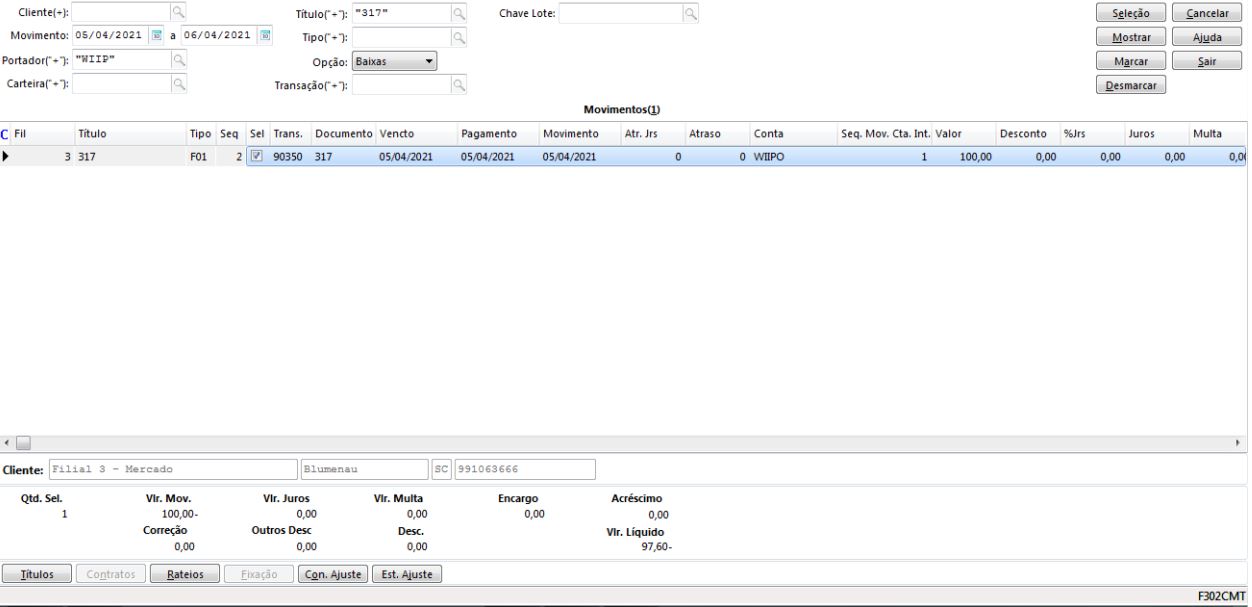Screen dimensions: 1252x607
Task: Click the horizontal scrollbar left arrow
Action: (7, 441)
